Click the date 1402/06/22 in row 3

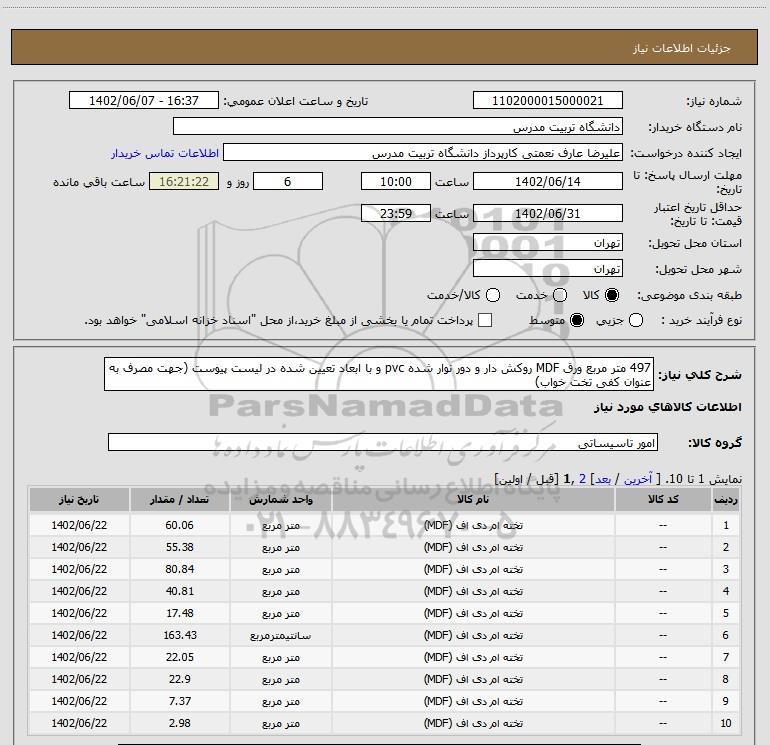pyautogui.click(x=79, y=569)
